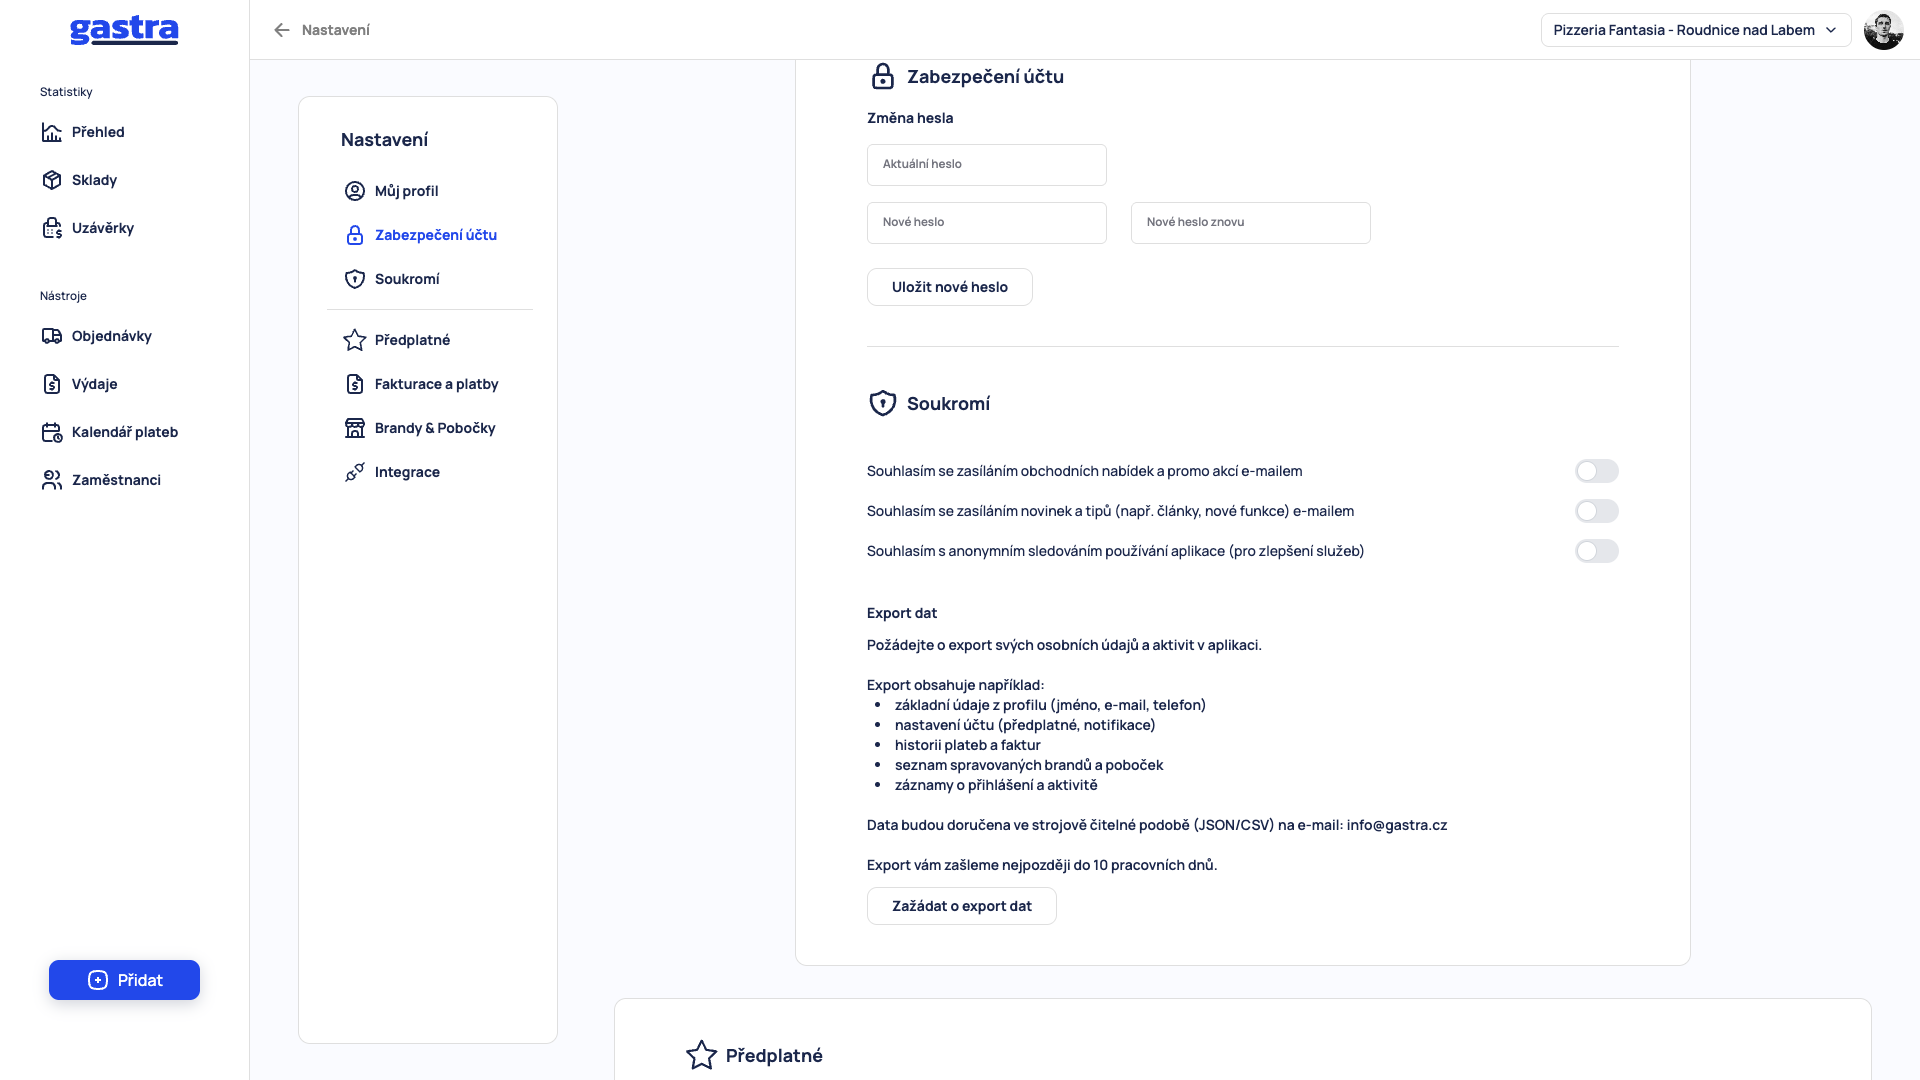Click the Můj profil user icon

355,191
